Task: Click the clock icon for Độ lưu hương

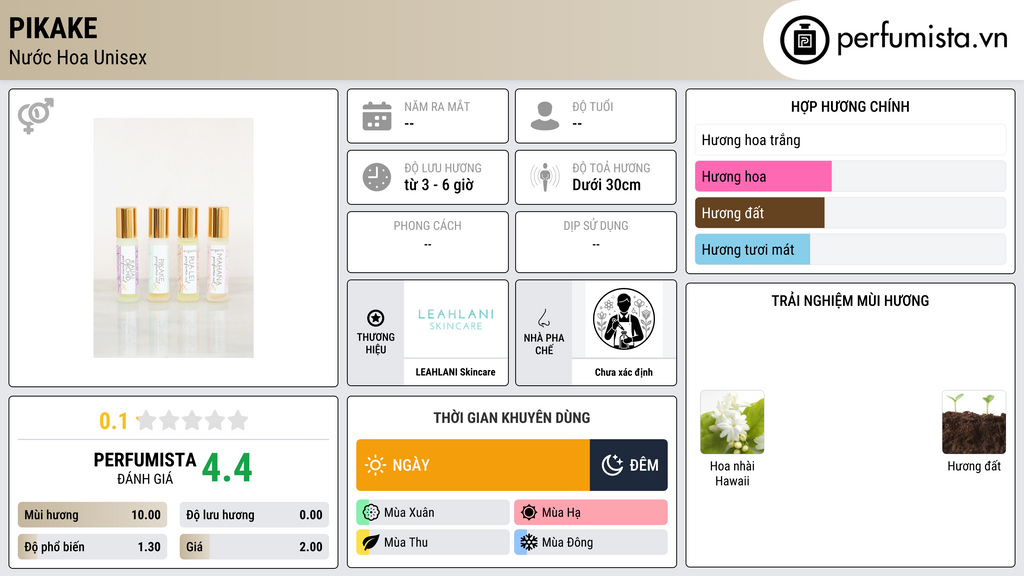Action: click(377, 177)
